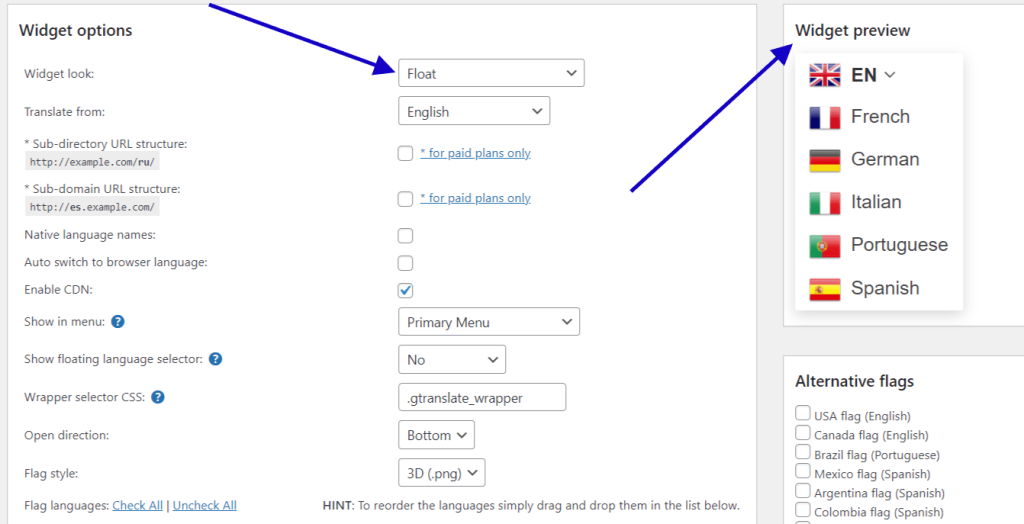The image size is (1024, 524).
Task: Check Colombia flag (Spanish) option
Action: click(803, 509)
